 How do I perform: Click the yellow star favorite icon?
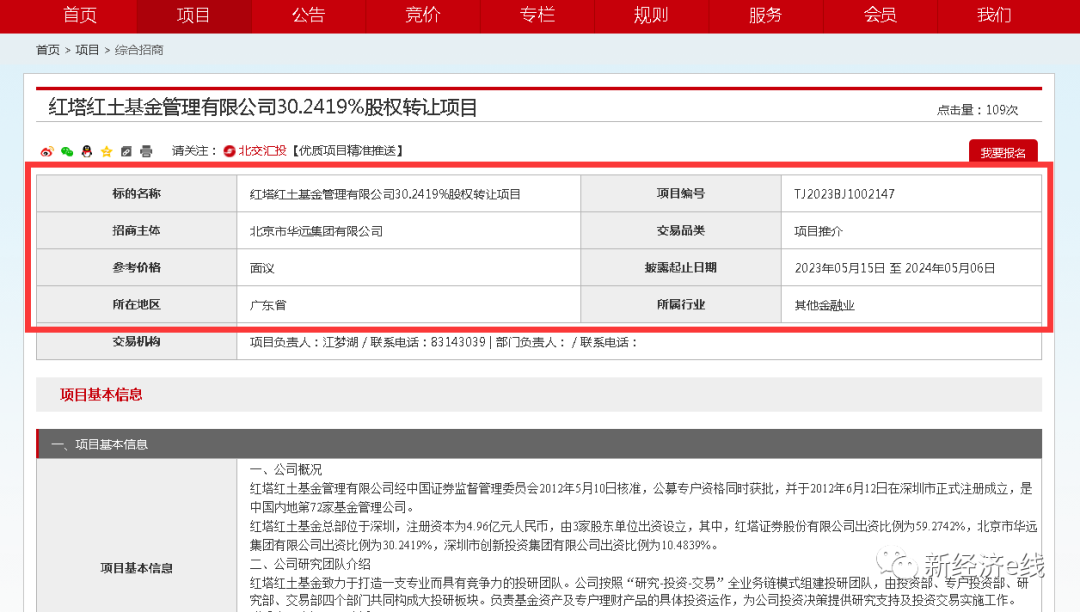[106, 151]
